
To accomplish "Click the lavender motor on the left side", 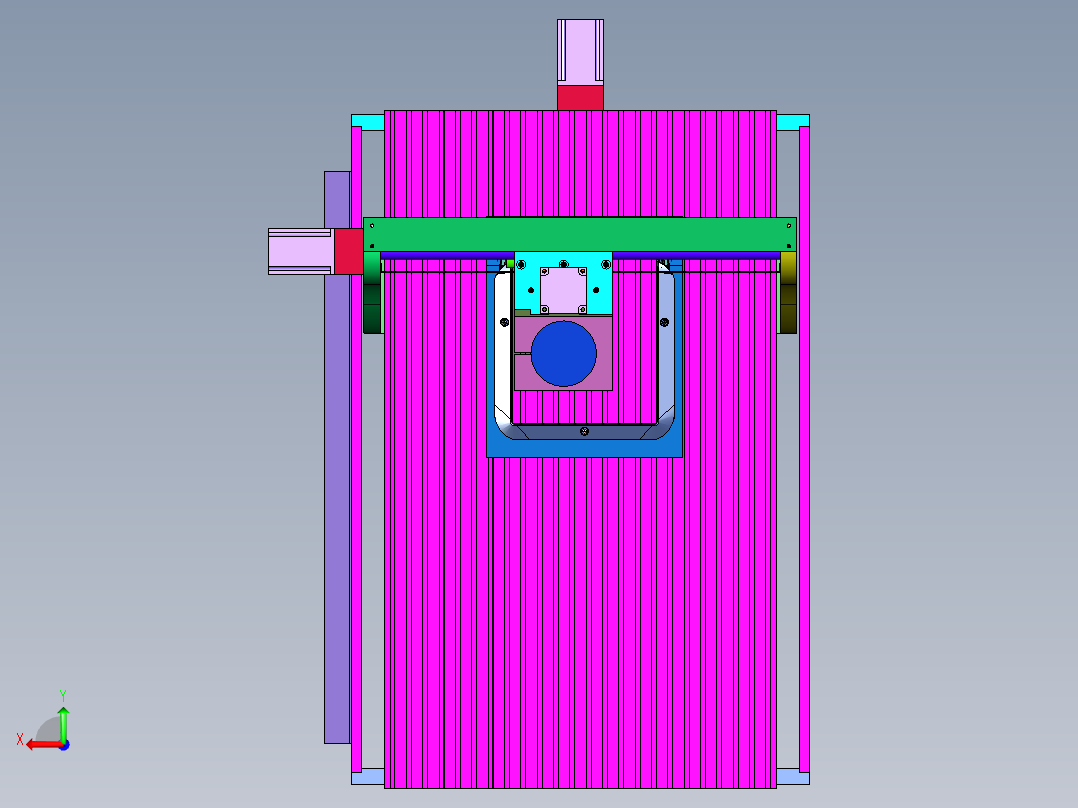I will pyautogui.click(x=300, y=250).
